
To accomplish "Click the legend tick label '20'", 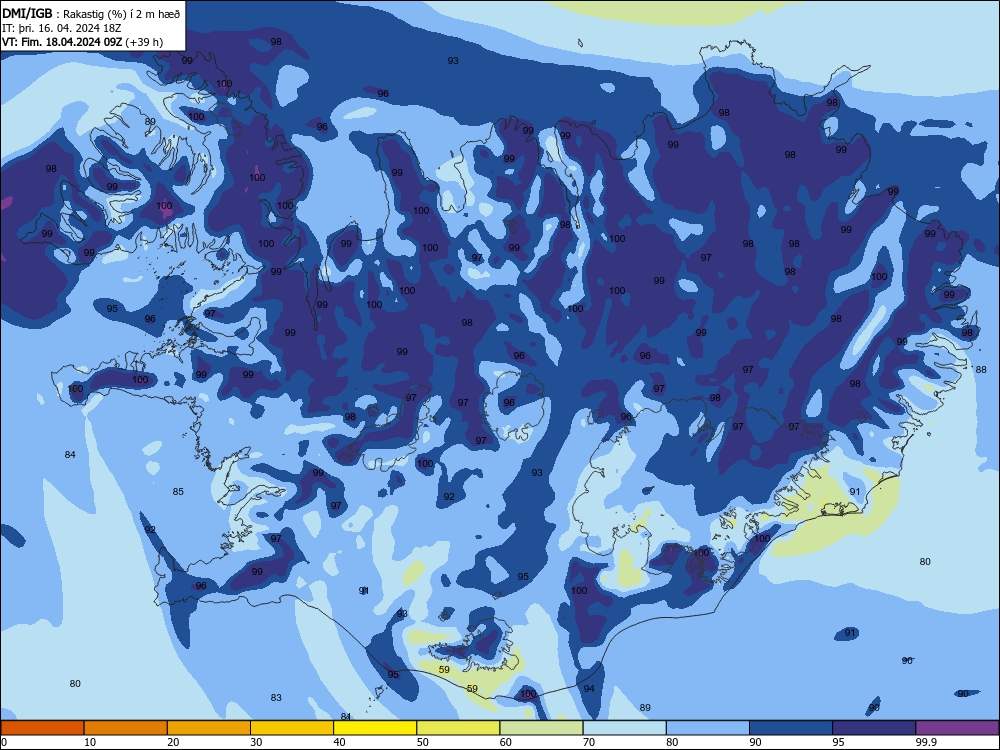I will 173,742.
